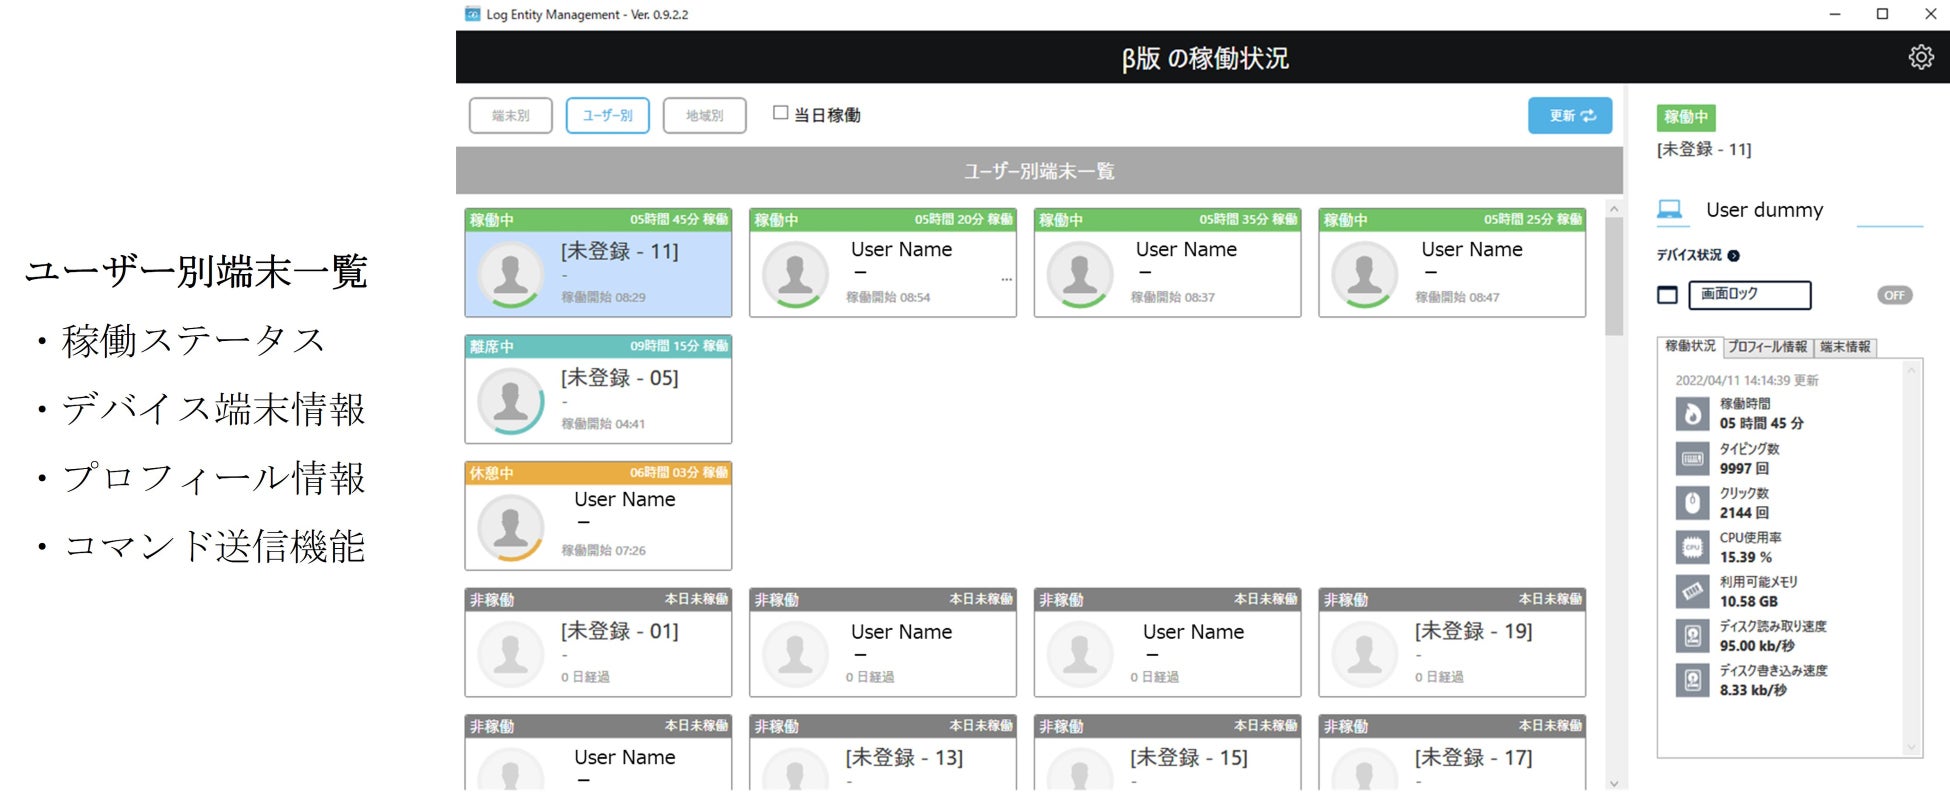Click the input field right of User dummy

tap(1890, 213)
